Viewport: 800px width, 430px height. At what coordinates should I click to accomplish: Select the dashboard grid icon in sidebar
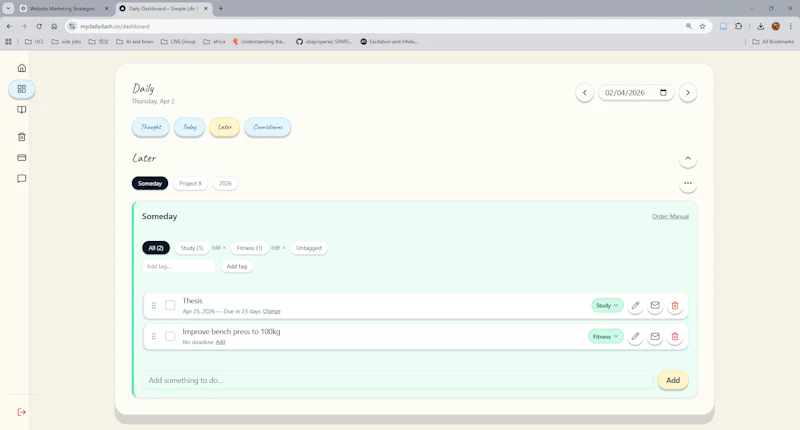pyautogui.click(x=21, y=89)
